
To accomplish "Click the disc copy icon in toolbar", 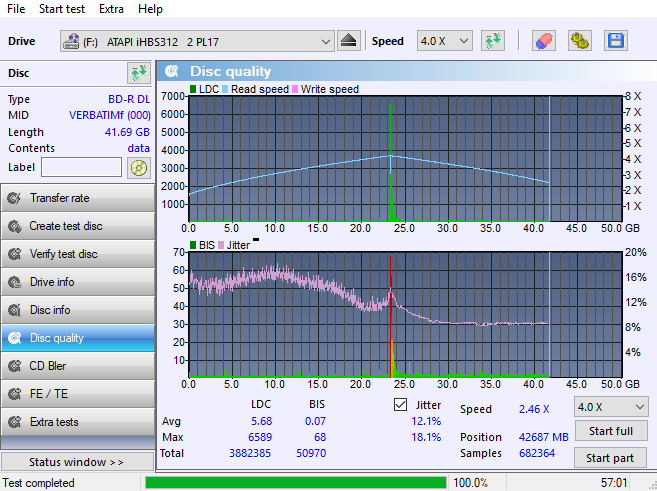I will [x=579, y=41].
